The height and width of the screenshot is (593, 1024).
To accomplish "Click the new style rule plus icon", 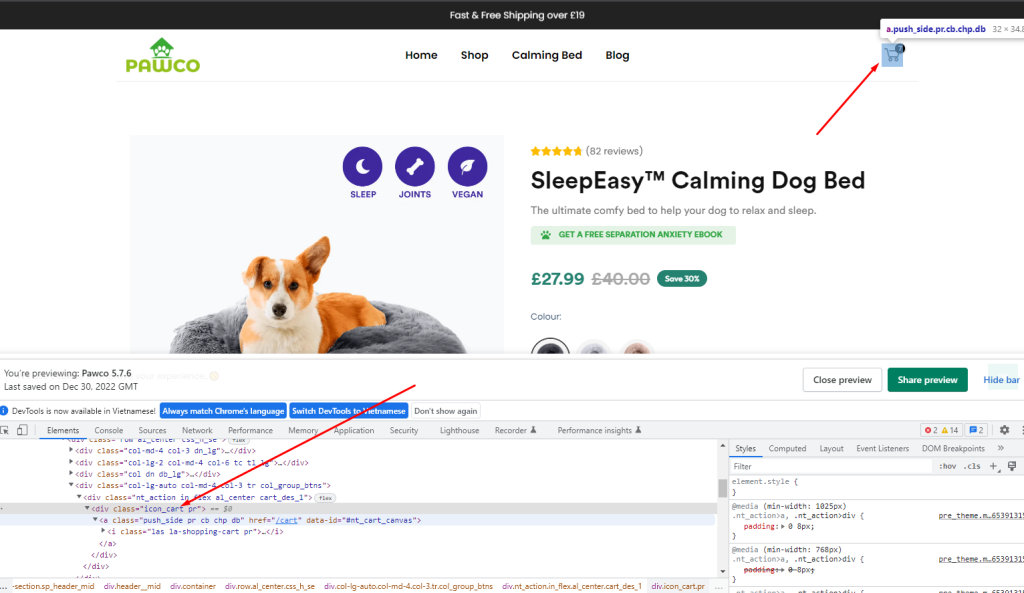I will coord(993,466).
